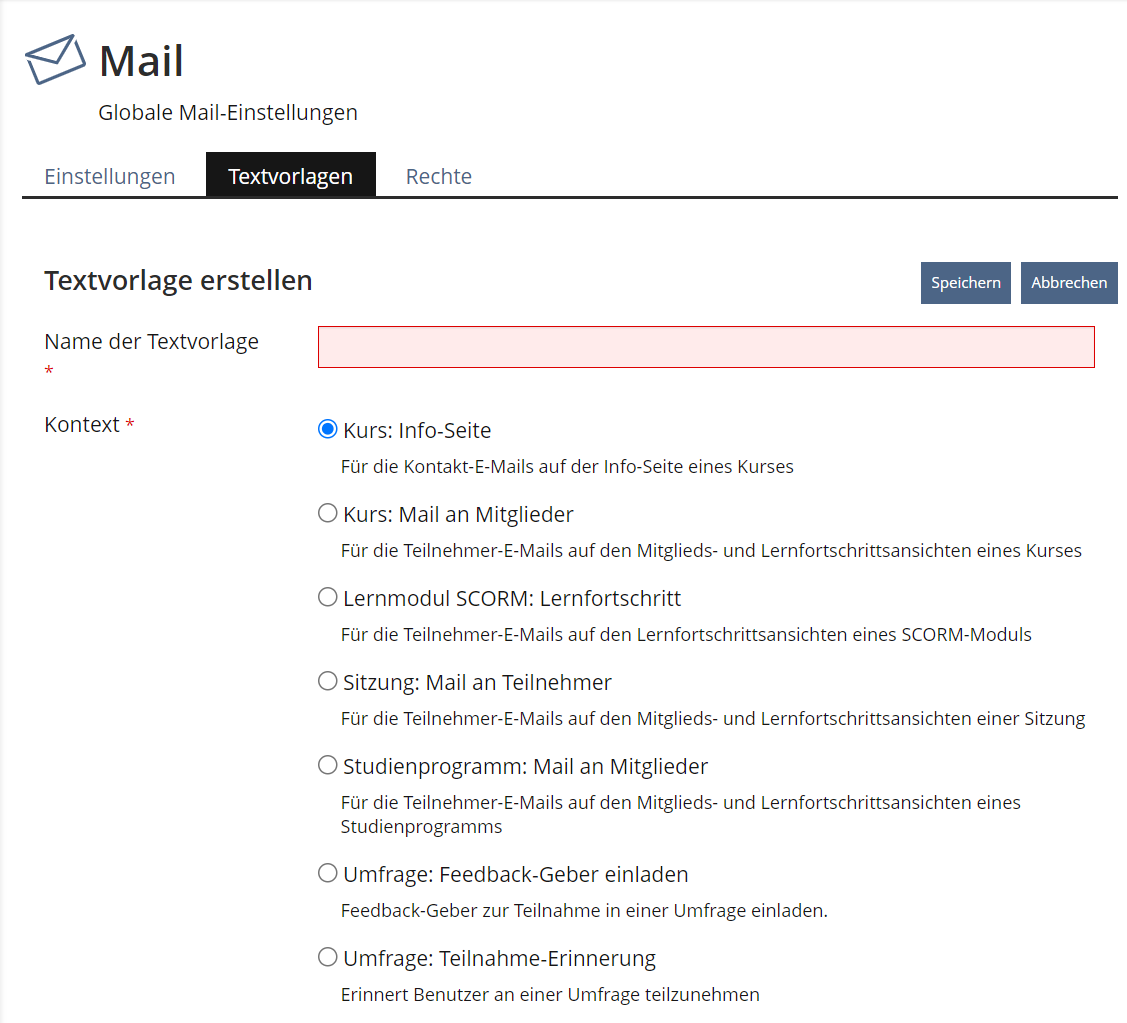Cancel with the Abbrechen button
1127x1023 pixels.
tap(1068, 283)
